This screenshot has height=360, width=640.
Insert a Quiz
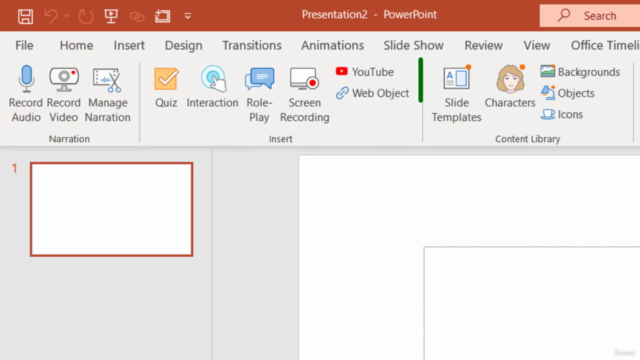(x=166, y=87)
